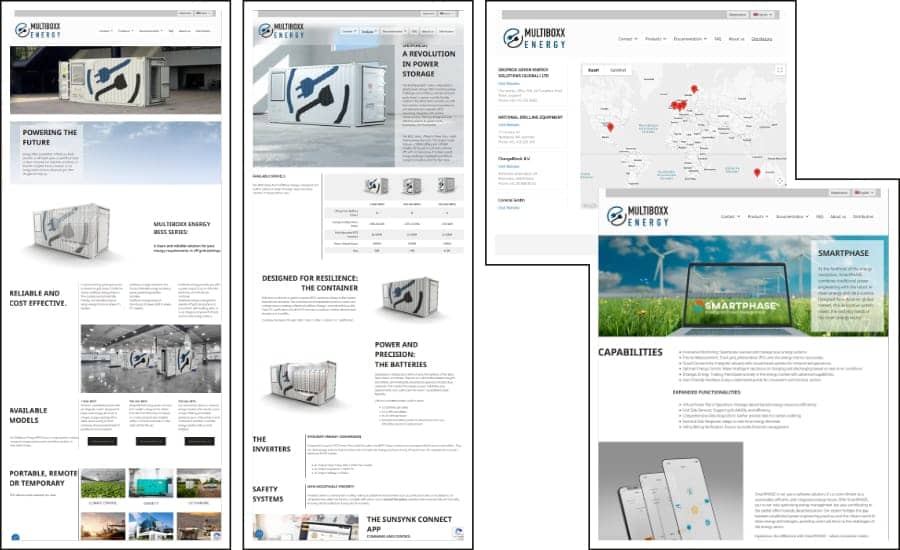Click the warehouse containers photo on the homepage
The height and width of the screenshot is (550, 900).
(151, 358)
